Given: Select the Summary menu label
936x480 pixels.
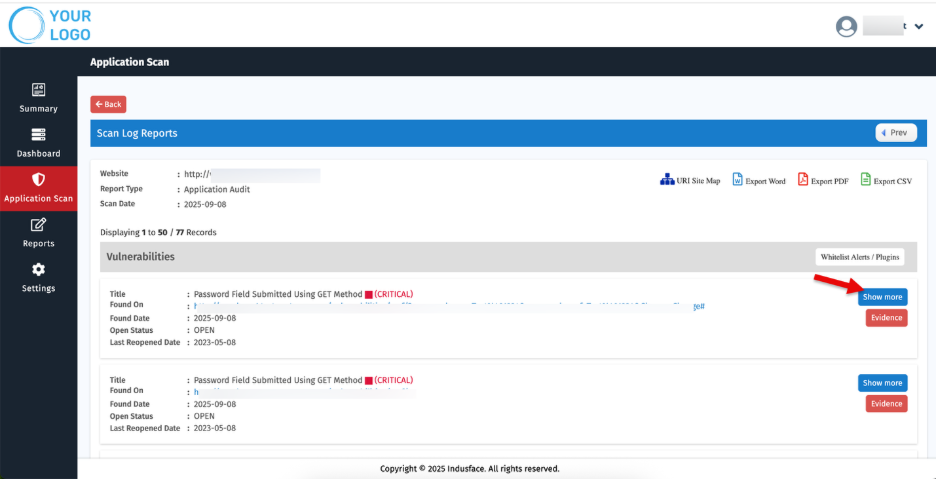Looking at the screenshot, I should (x=38, y=109).
